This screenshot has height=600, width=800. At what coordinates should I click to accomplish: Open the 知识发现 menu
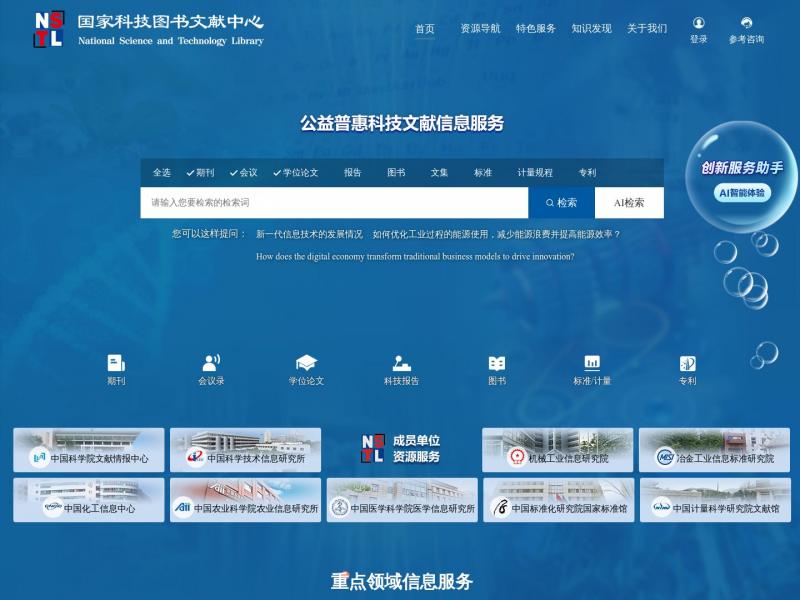[x=591, y=29]
